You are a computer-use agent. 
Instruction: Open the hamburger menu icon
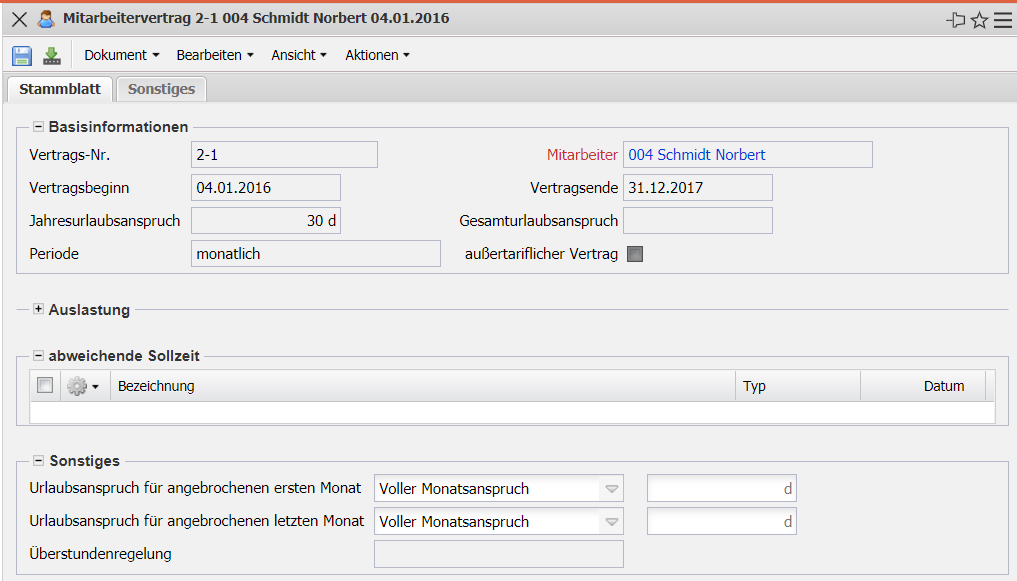pos(1002,19)
